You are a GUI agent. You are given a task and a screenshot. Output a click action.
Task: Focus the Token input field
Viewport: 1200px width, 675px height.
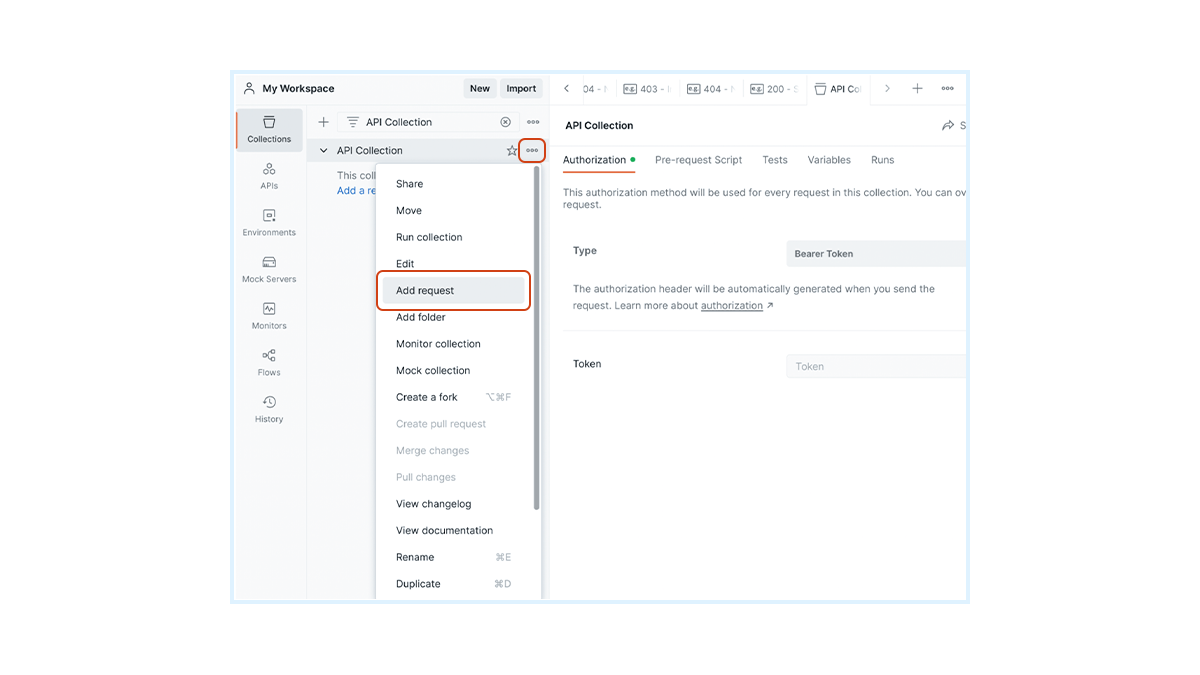875,367
